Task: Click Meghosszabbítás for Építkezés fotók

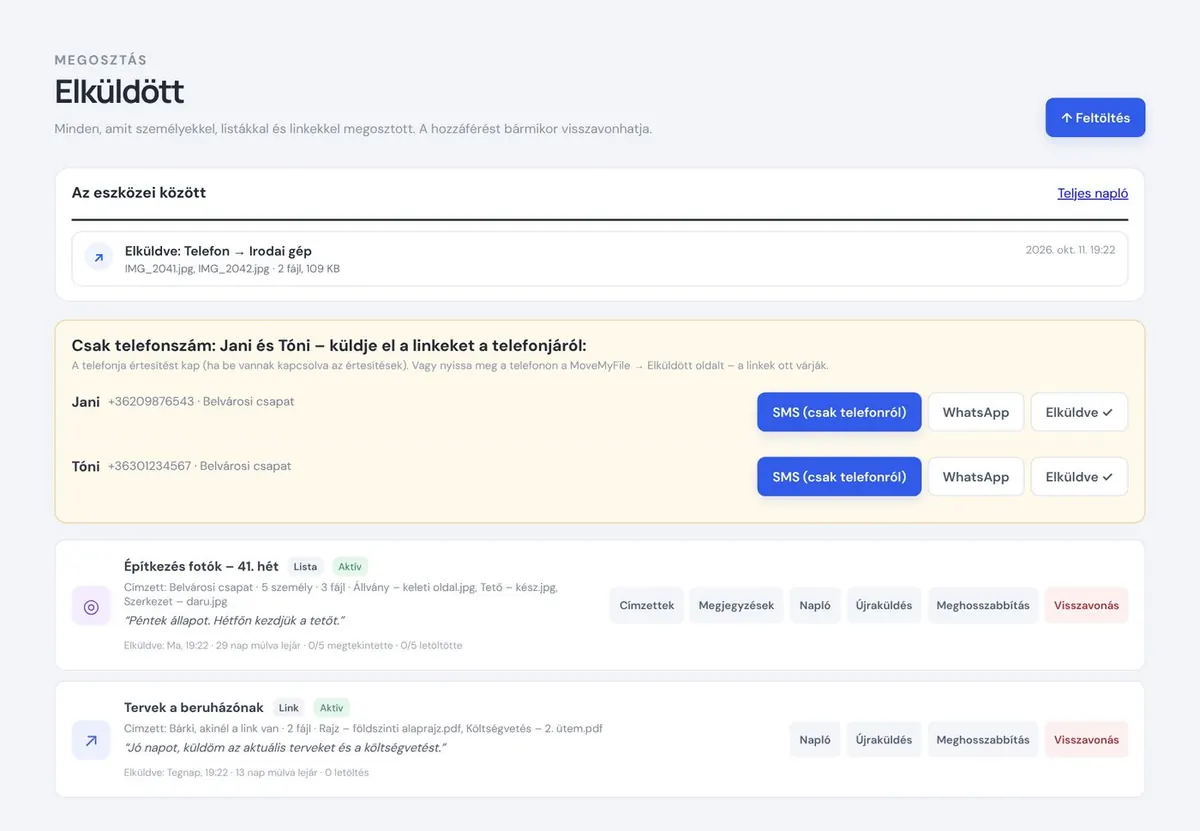Action: [983, 605]
